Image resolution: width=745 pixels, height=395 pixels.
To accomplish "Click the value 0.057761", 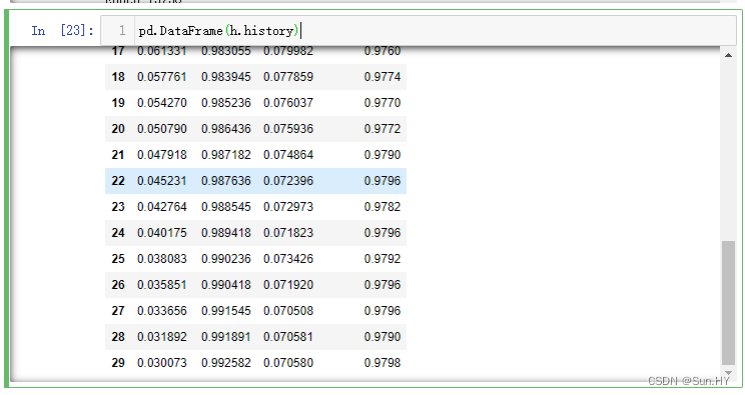I will (x=162, y=77).
